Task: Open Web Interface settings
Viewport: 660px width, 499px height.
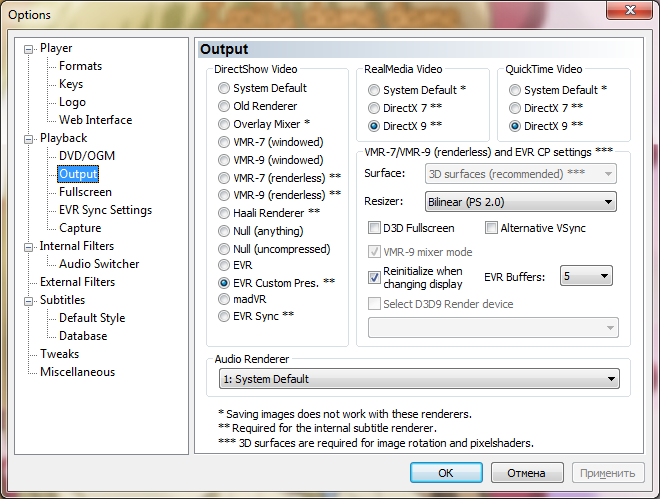Action: pyautogui.click(x=95, y=120)
